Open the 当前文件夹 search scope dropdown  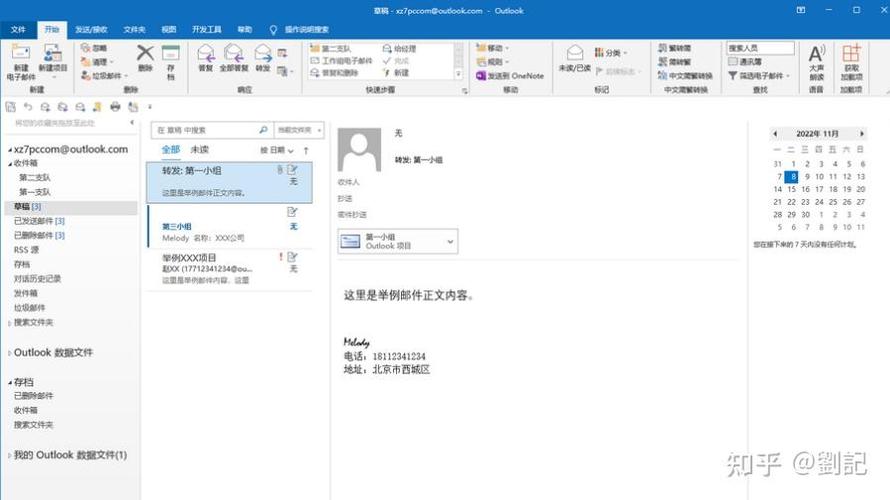[x=299, y=130]
